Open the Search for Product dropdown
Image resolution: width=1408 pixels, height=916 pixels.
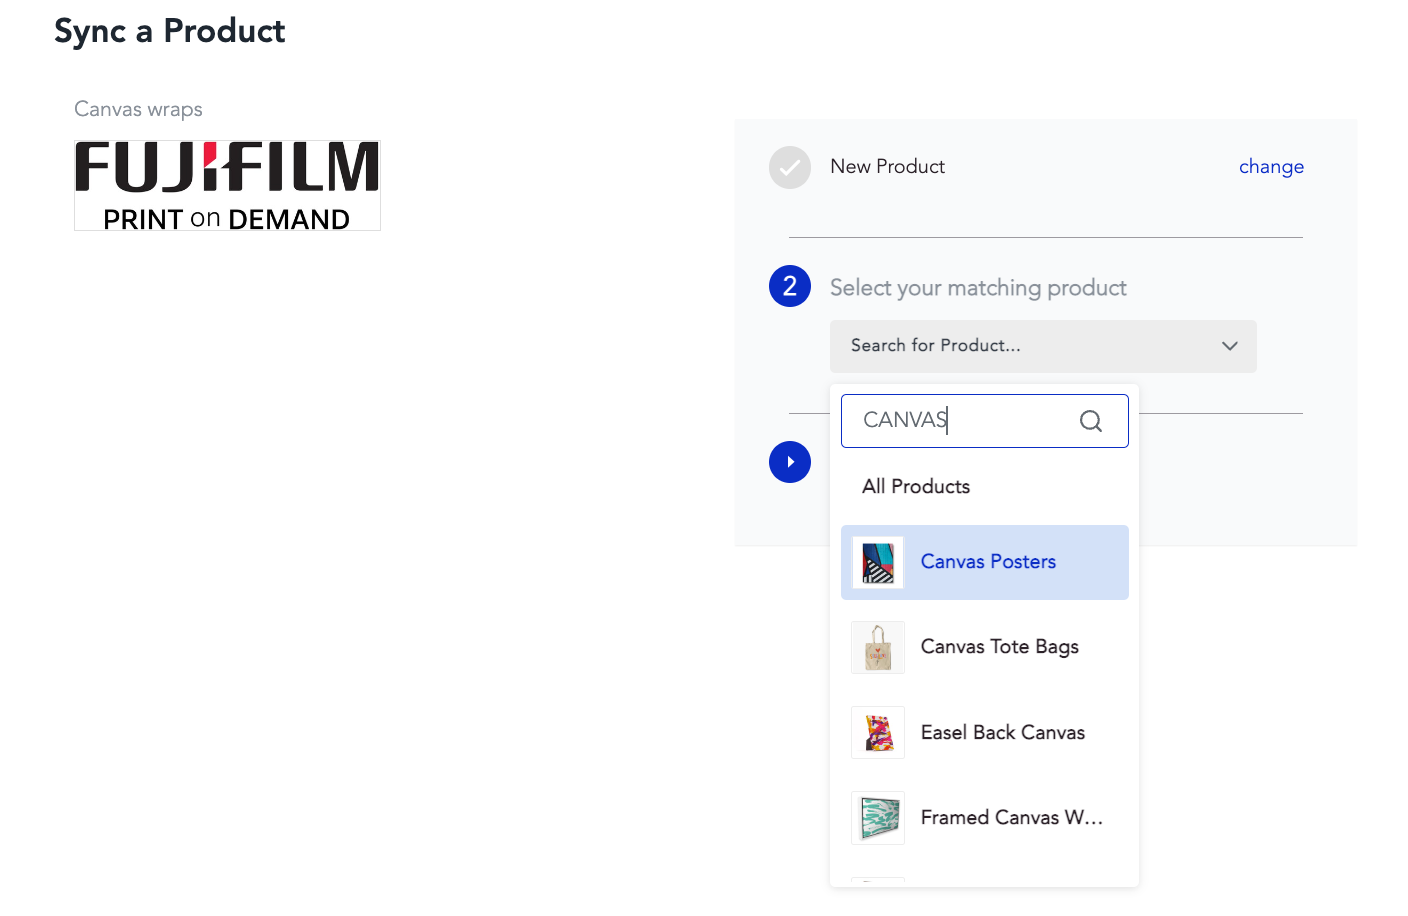pos(1043,346)
